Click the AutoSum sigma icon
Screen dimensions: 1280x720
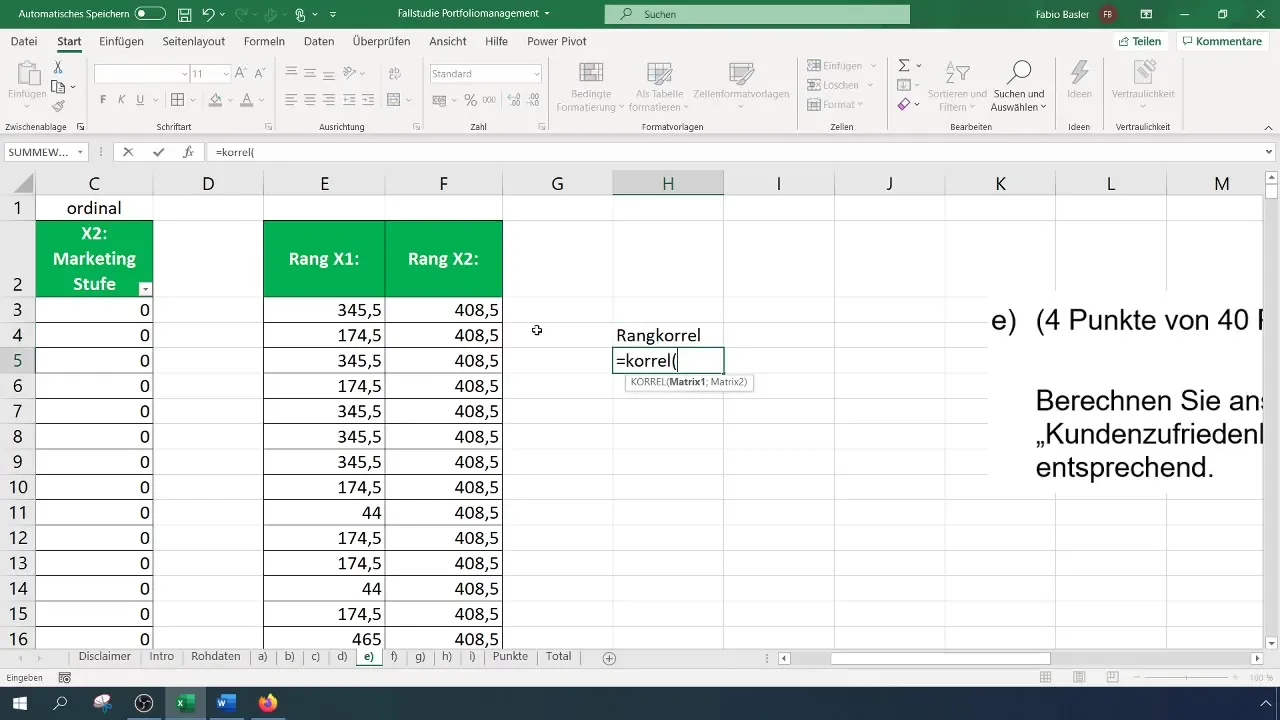[x=904, y=65]
